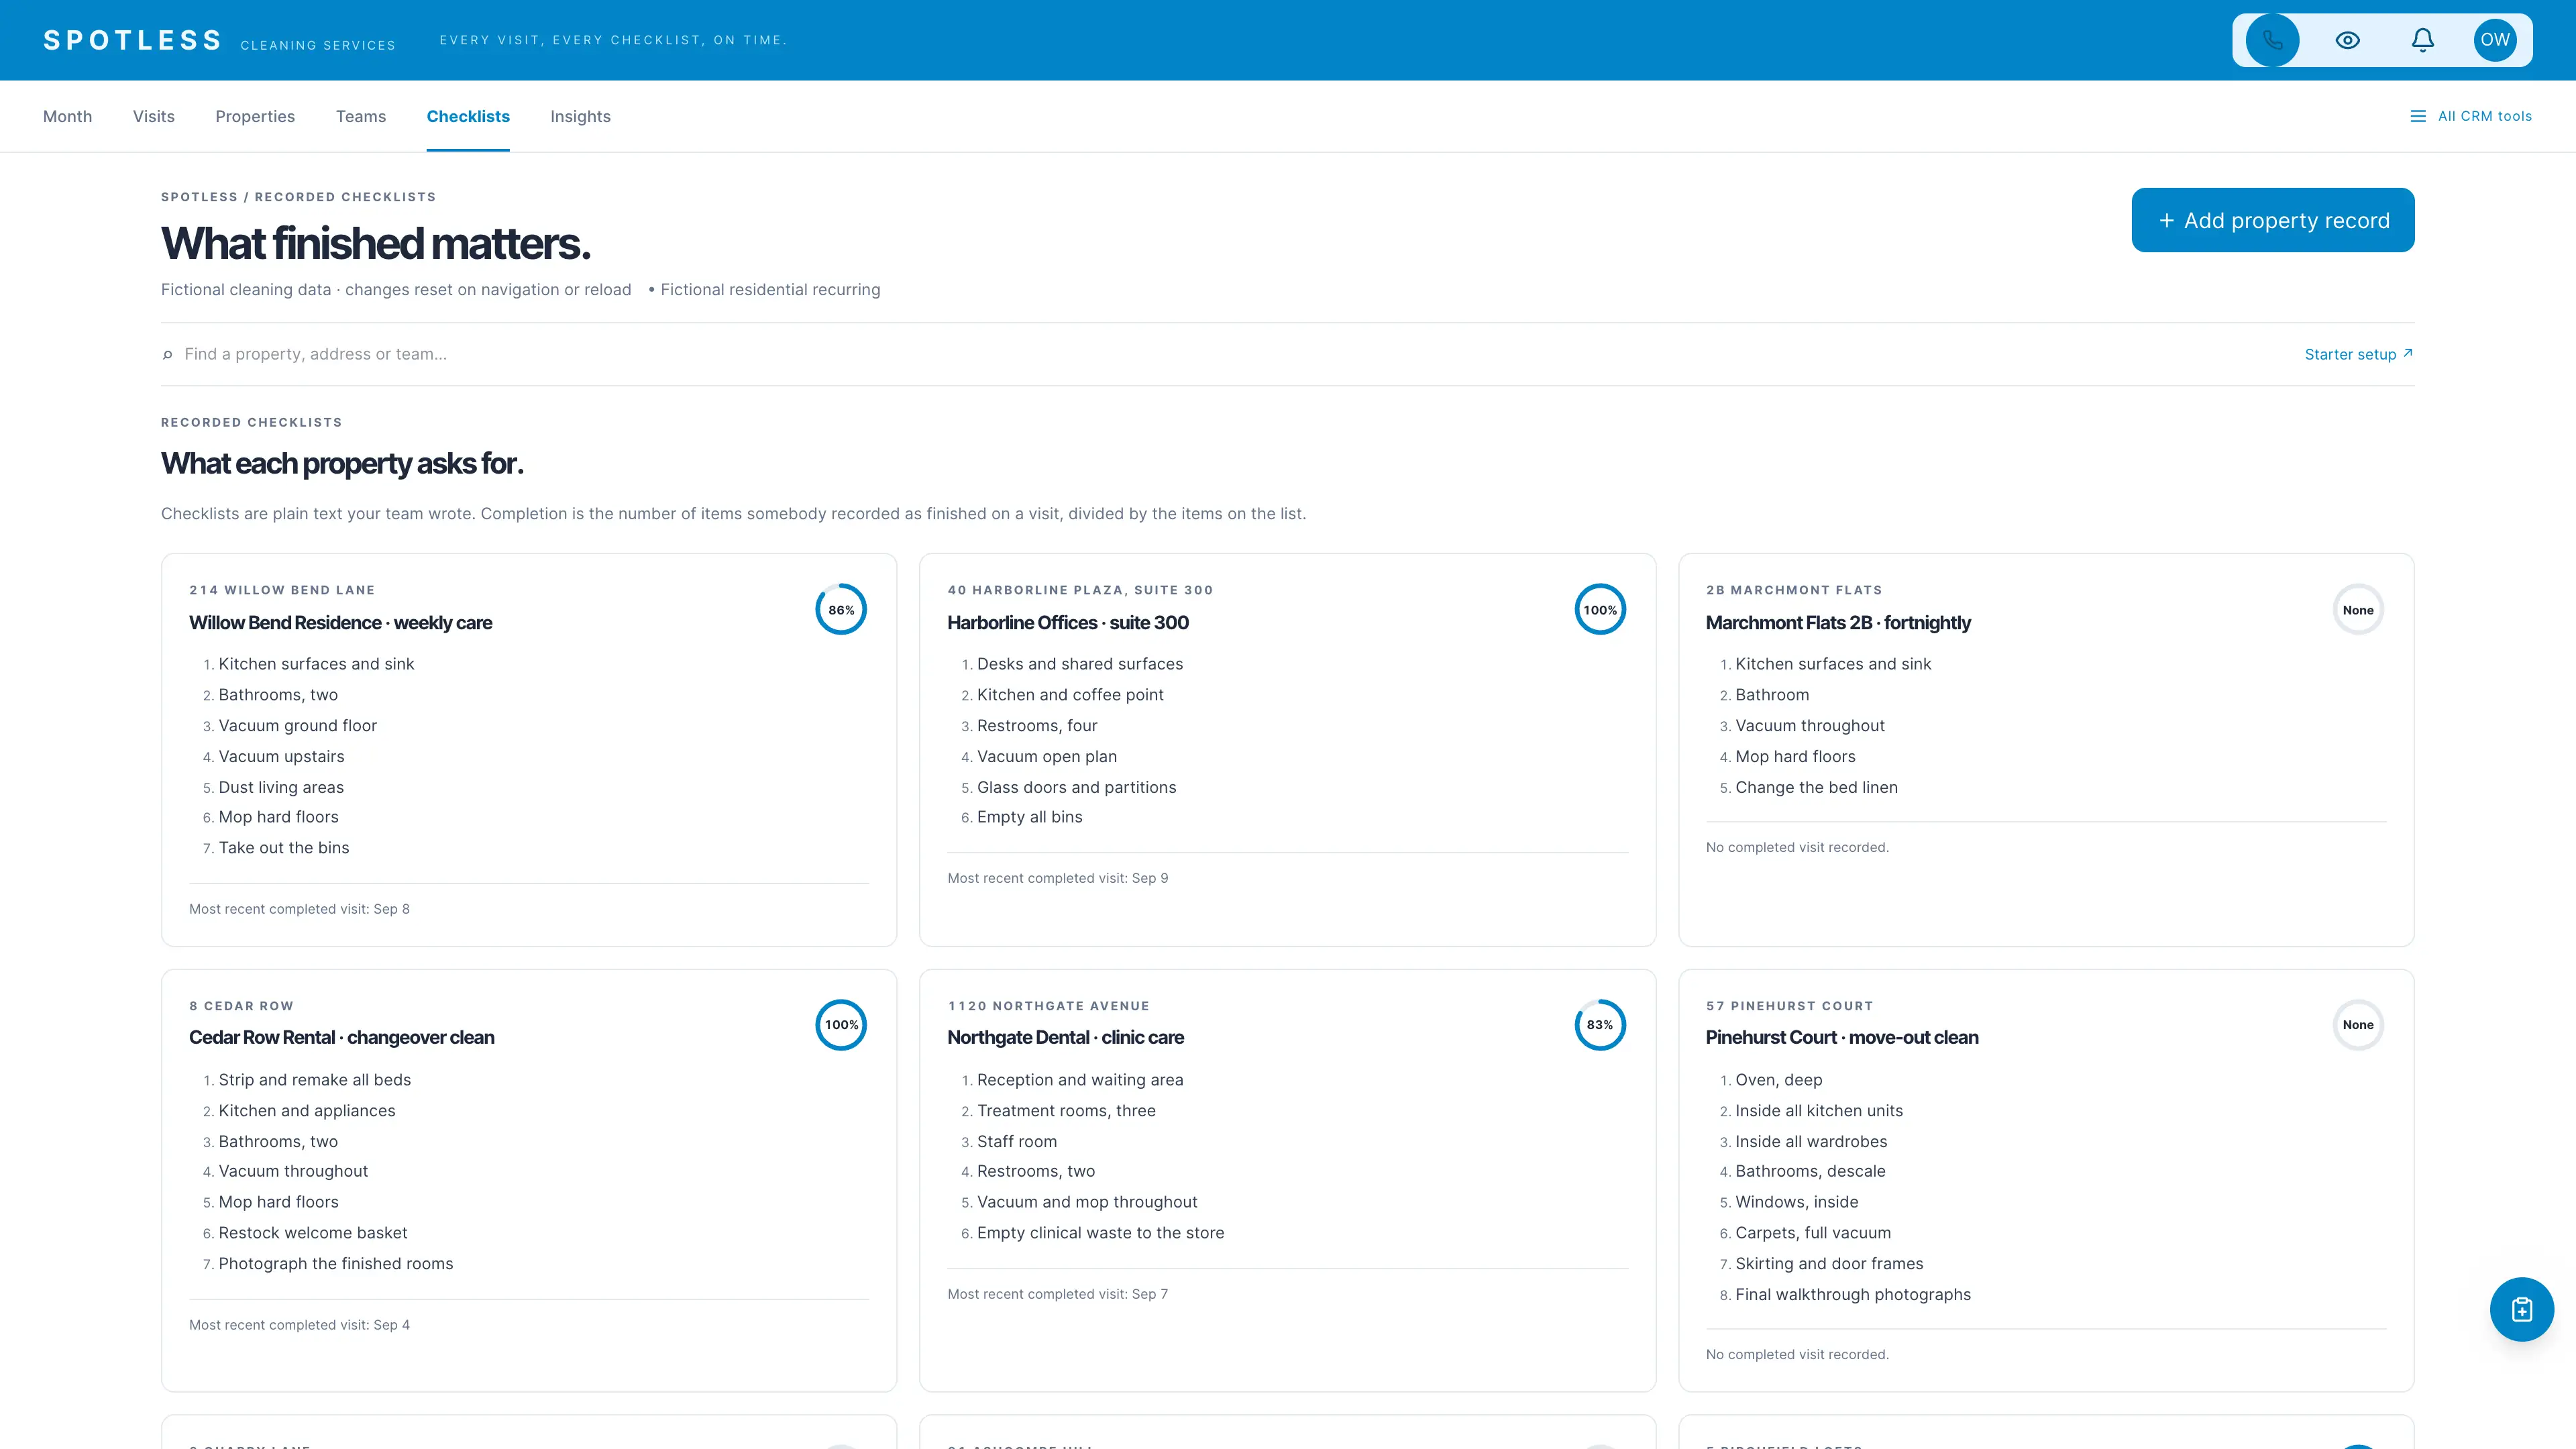Click Marchmont Flats None completion badge

point(2357,610)
